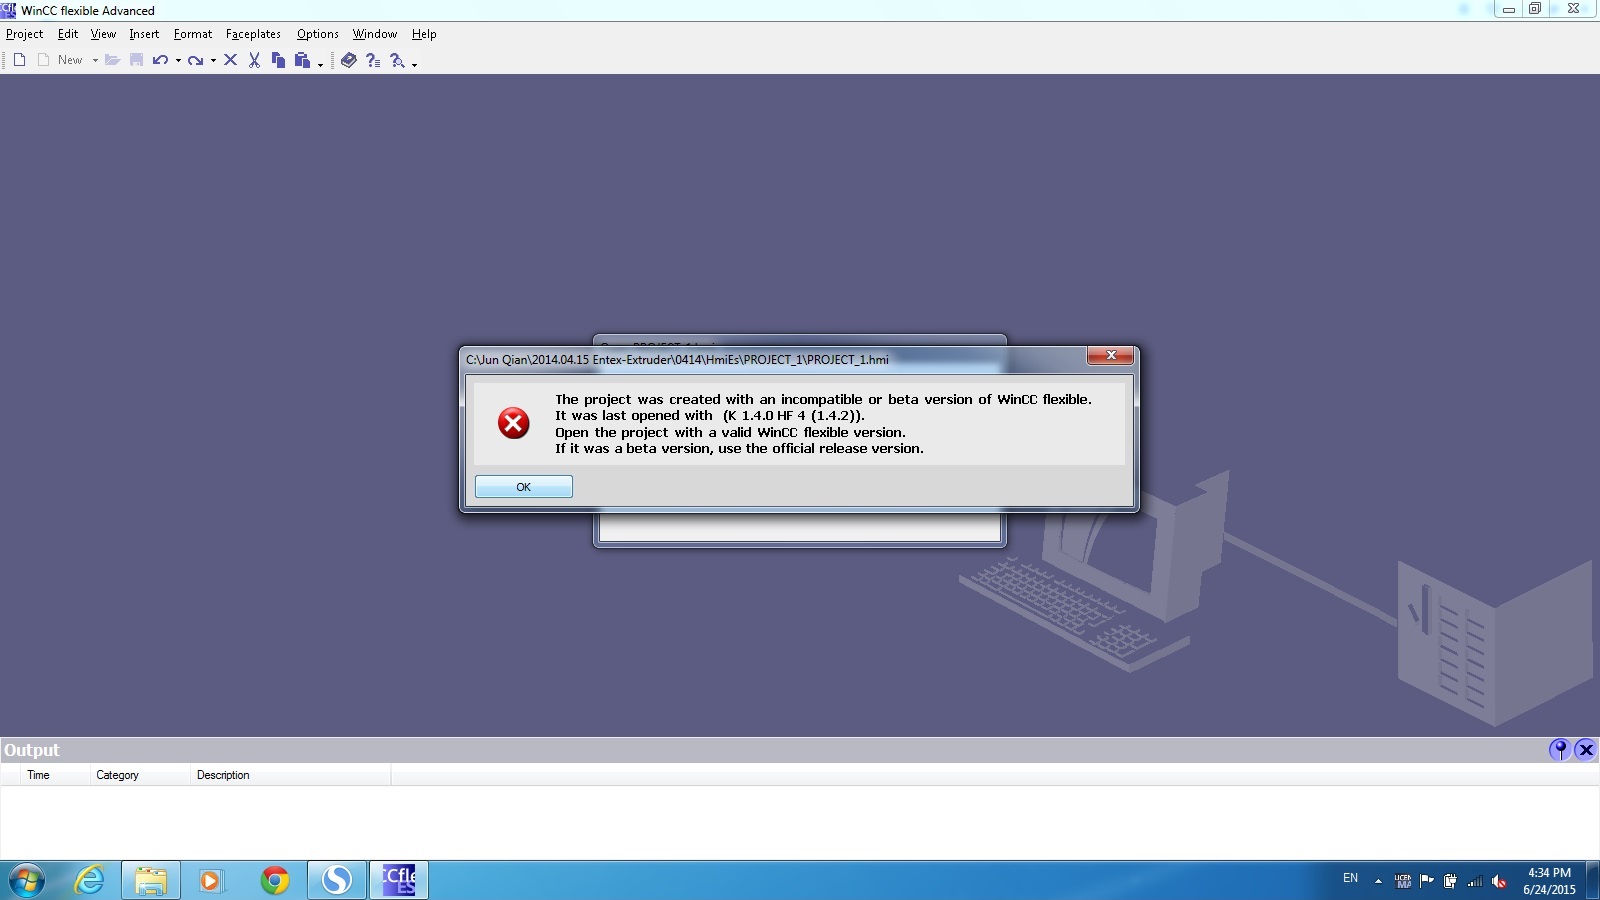Open the Insert menu
Screen dimensions: 1600x900
(x=144, y=34)
